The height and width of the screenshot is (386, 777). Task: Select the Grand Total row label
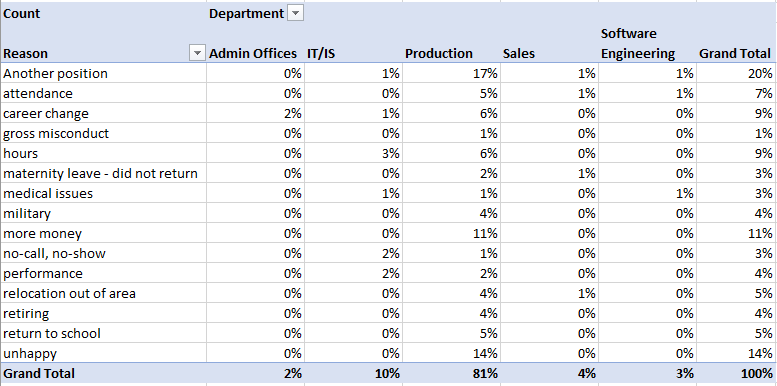point(104,373)
